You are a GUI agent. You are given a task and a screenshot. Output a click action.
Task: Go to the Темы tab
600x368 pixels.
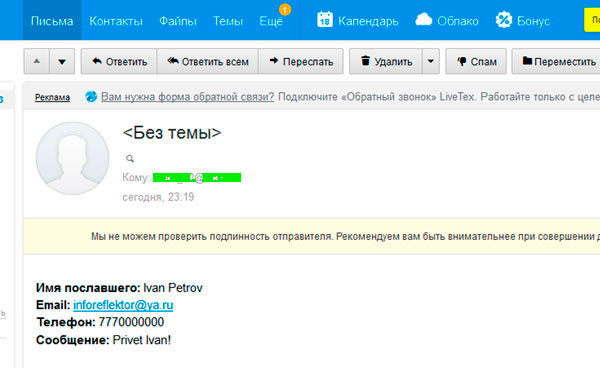228,21
